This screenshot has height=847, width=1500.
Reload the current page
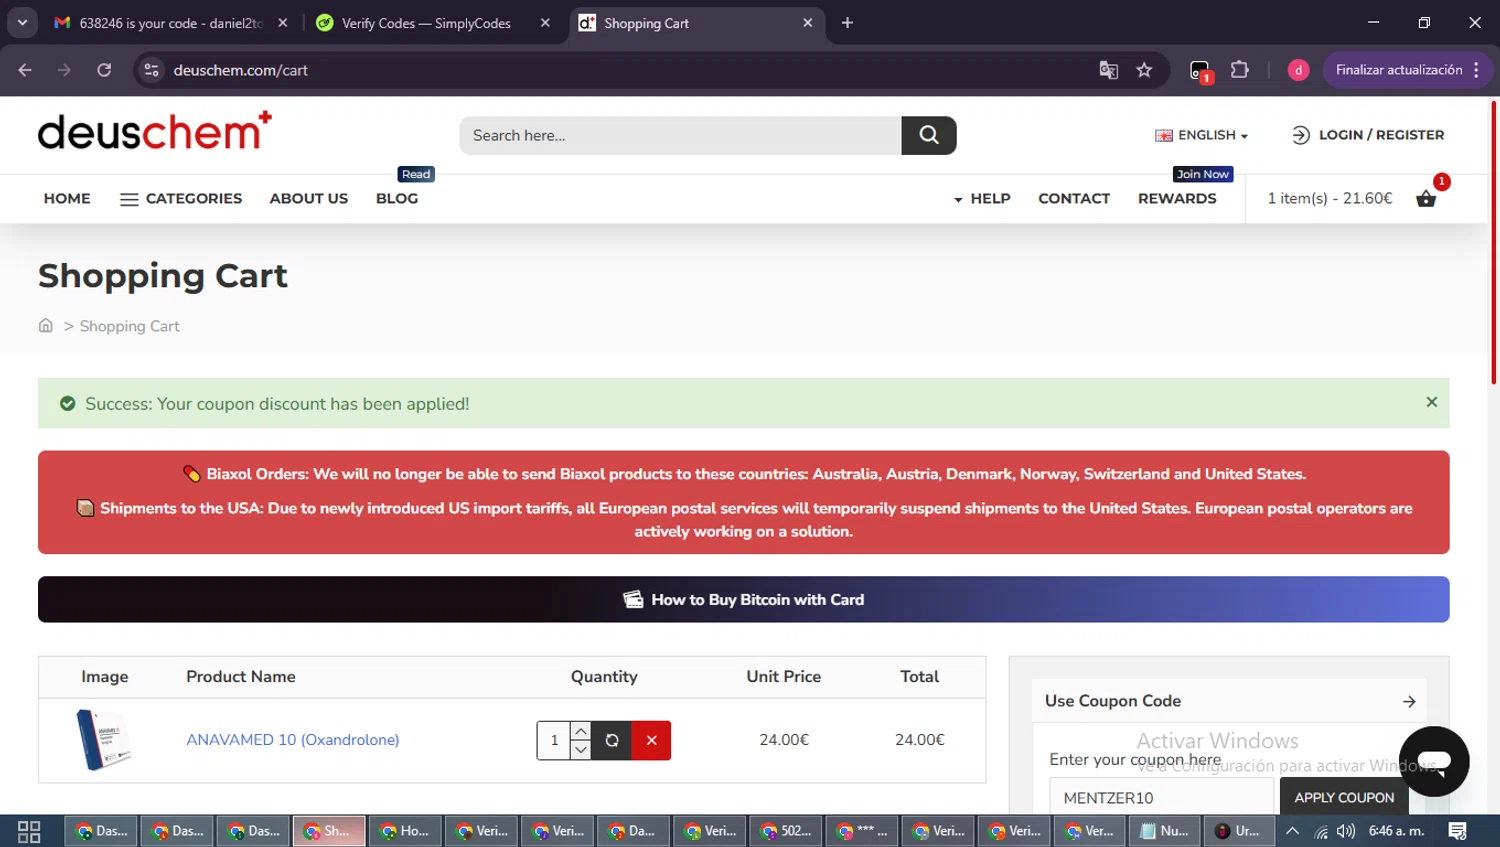(x=104, y=70)
